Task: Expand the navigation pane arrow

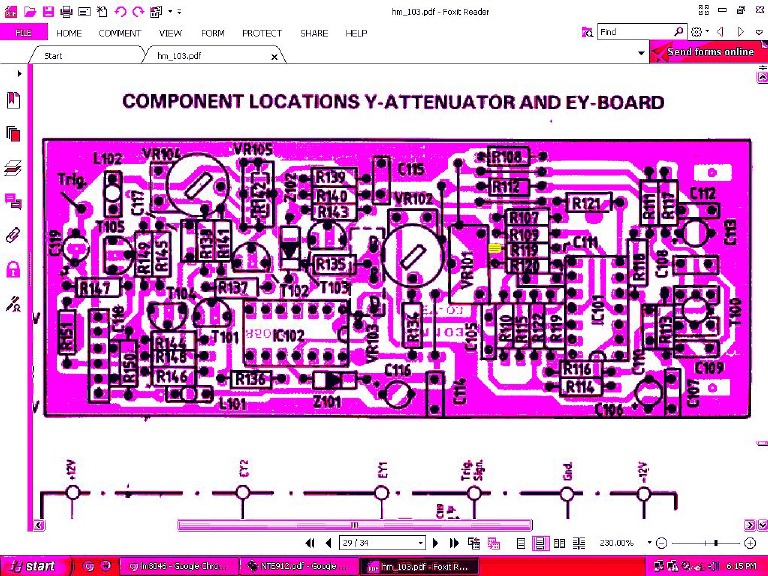Action: (x=21, y=73)
